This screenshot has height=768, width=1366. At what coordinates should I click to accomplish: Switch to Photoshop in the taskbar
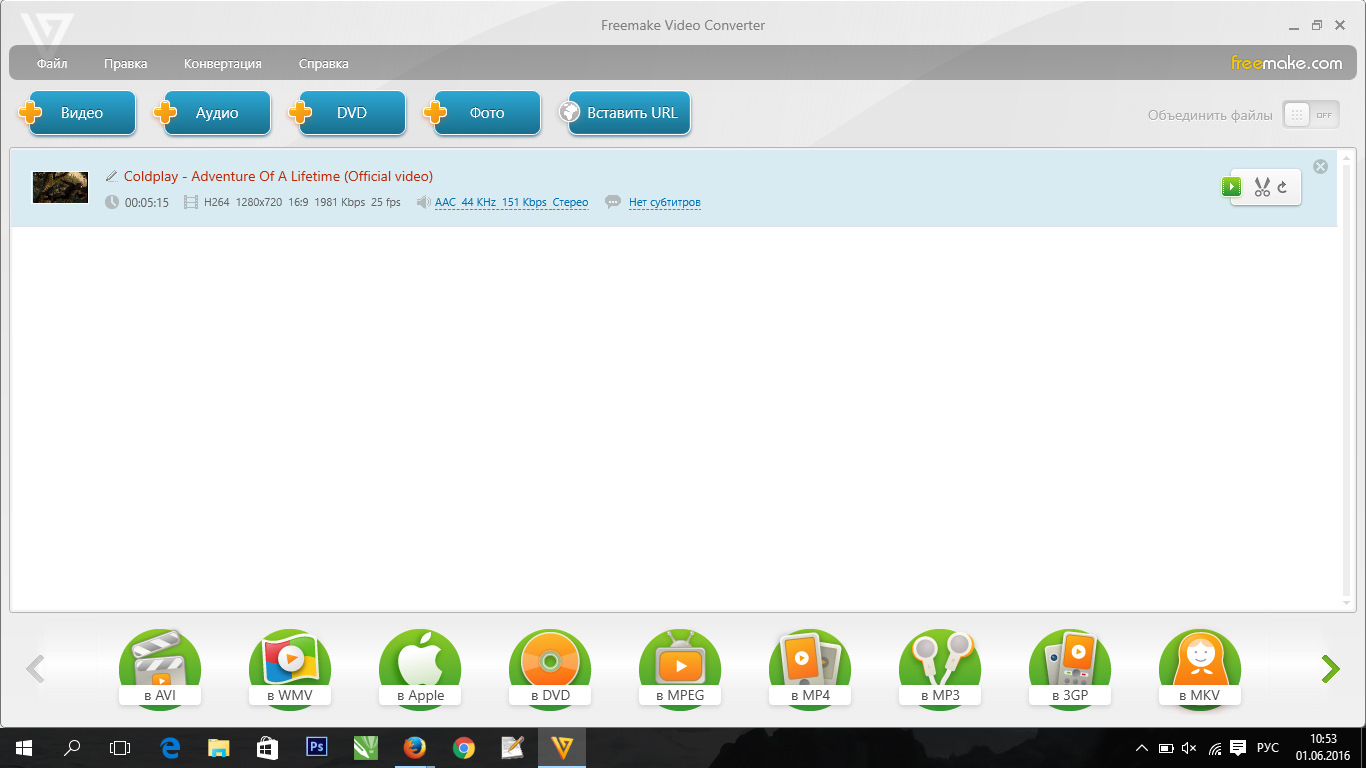(317, 747)
